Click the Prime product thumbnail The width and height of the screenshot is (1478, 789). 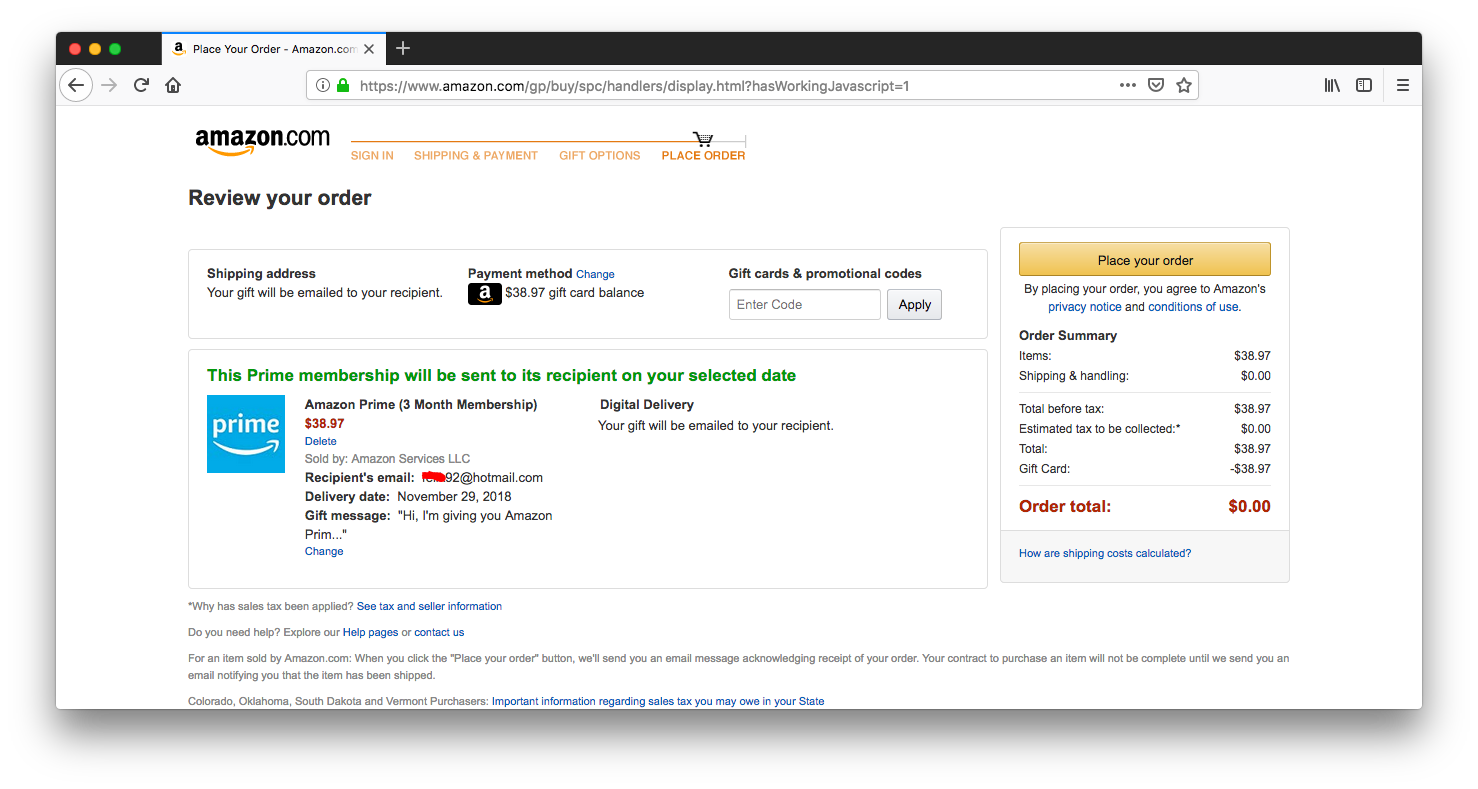click(x=246, y=434)
